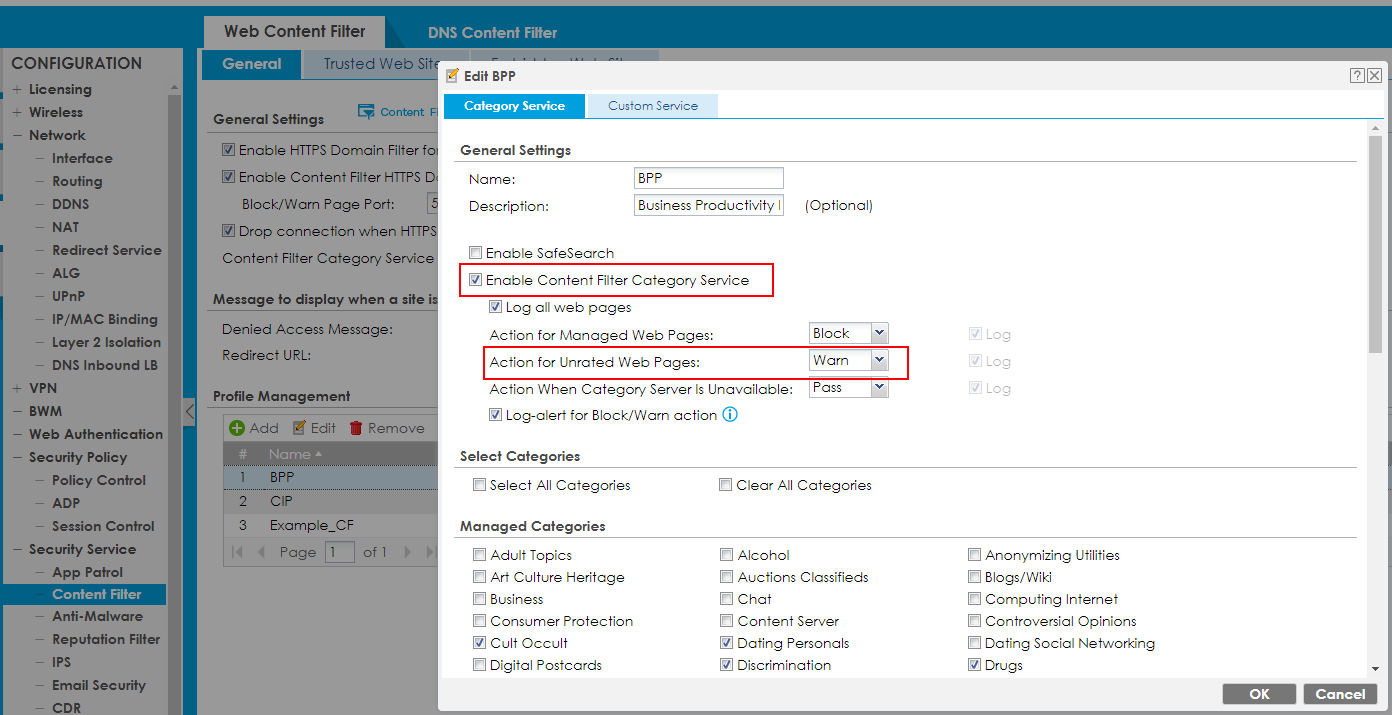Screen dimensions: 1392x715
Task: Check the Select All Categories checkbox
Action: [x=479, y=484]
